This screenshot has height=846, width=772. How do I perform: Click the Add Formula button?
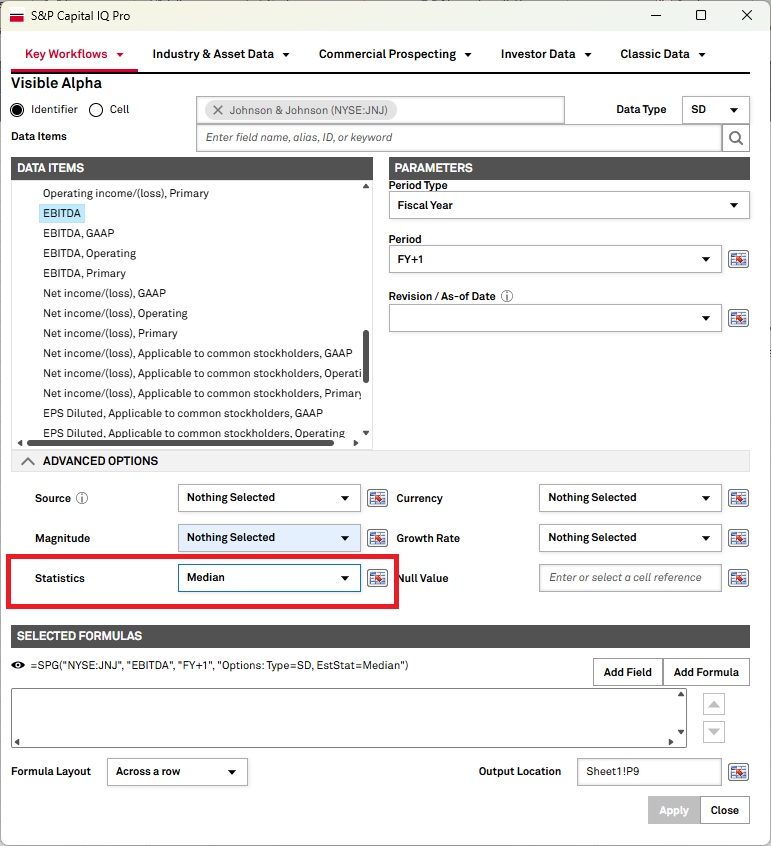(x=706, y=672)
